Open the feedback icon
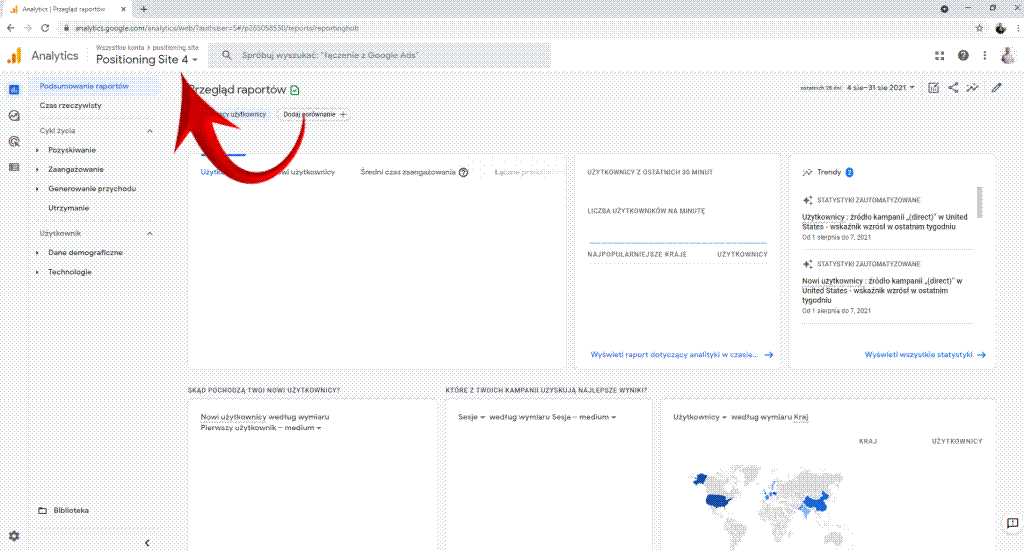1024x551 pixels. point(1012,523)
